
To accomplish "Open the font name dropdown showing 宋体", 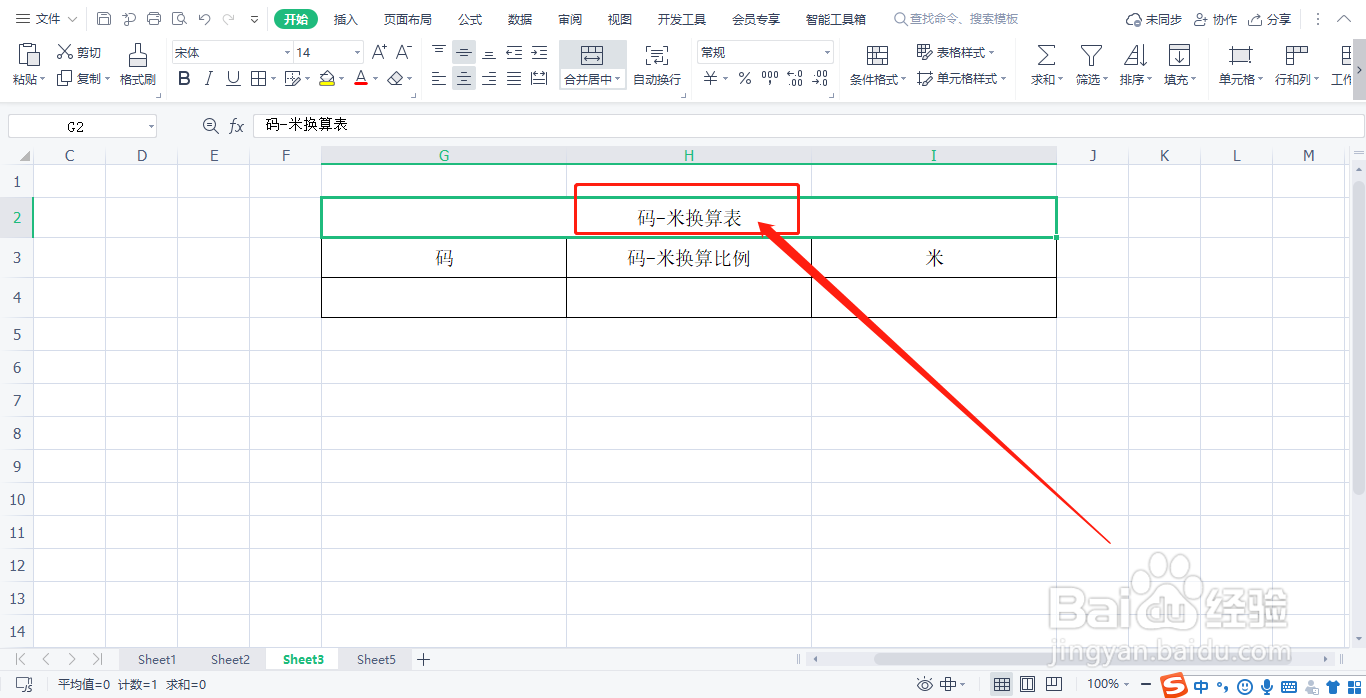I will (287, 51).
